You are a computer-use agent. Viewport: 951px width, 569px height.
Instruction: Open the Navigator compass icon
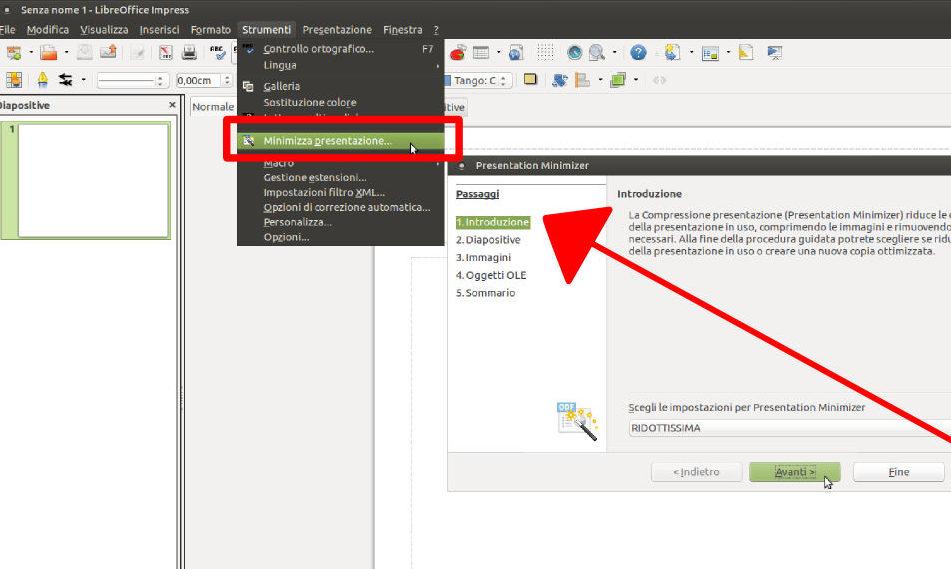pyautogui.click(x=574, y=53)
